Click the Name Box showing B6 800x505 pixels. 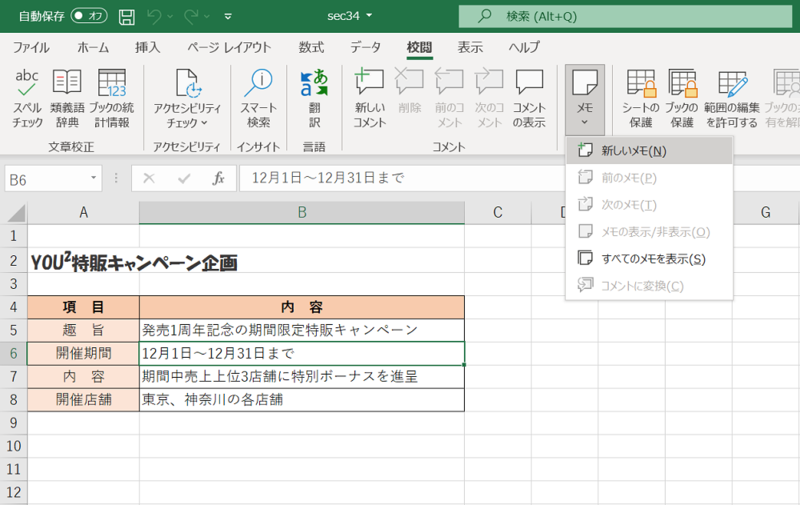(x=46, y=179)
